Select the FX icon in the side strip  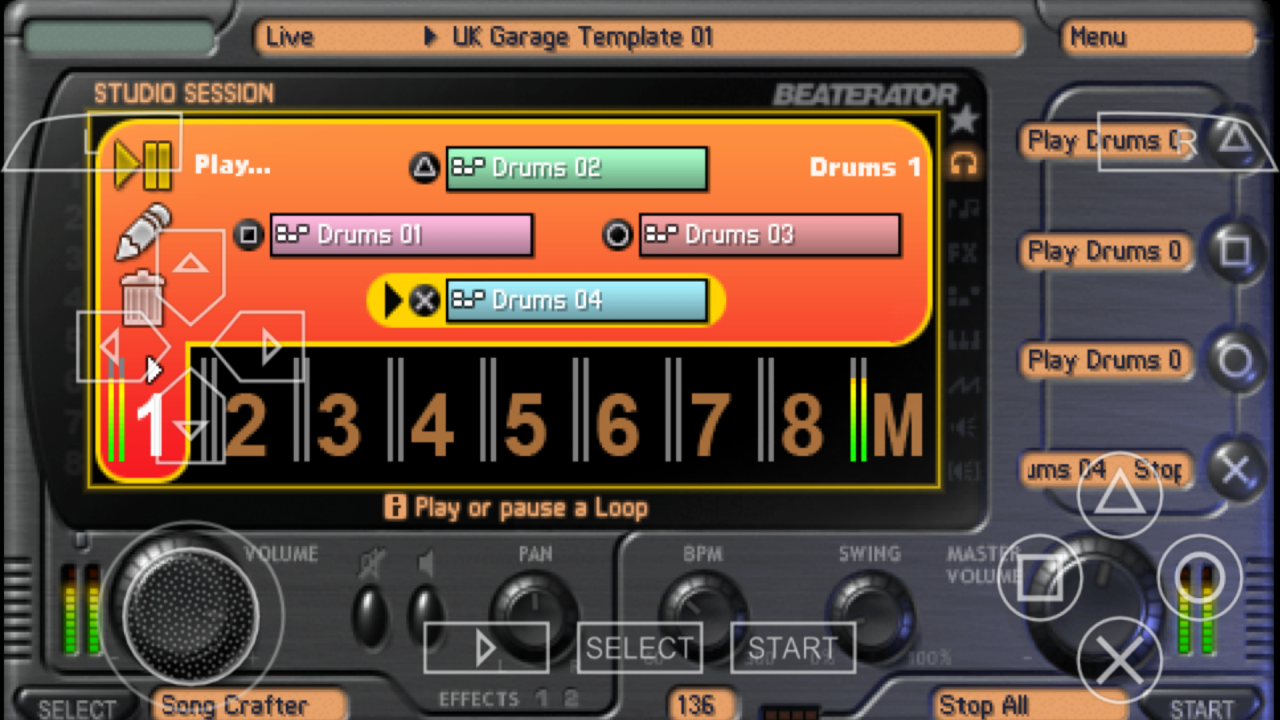click(963, 252)
